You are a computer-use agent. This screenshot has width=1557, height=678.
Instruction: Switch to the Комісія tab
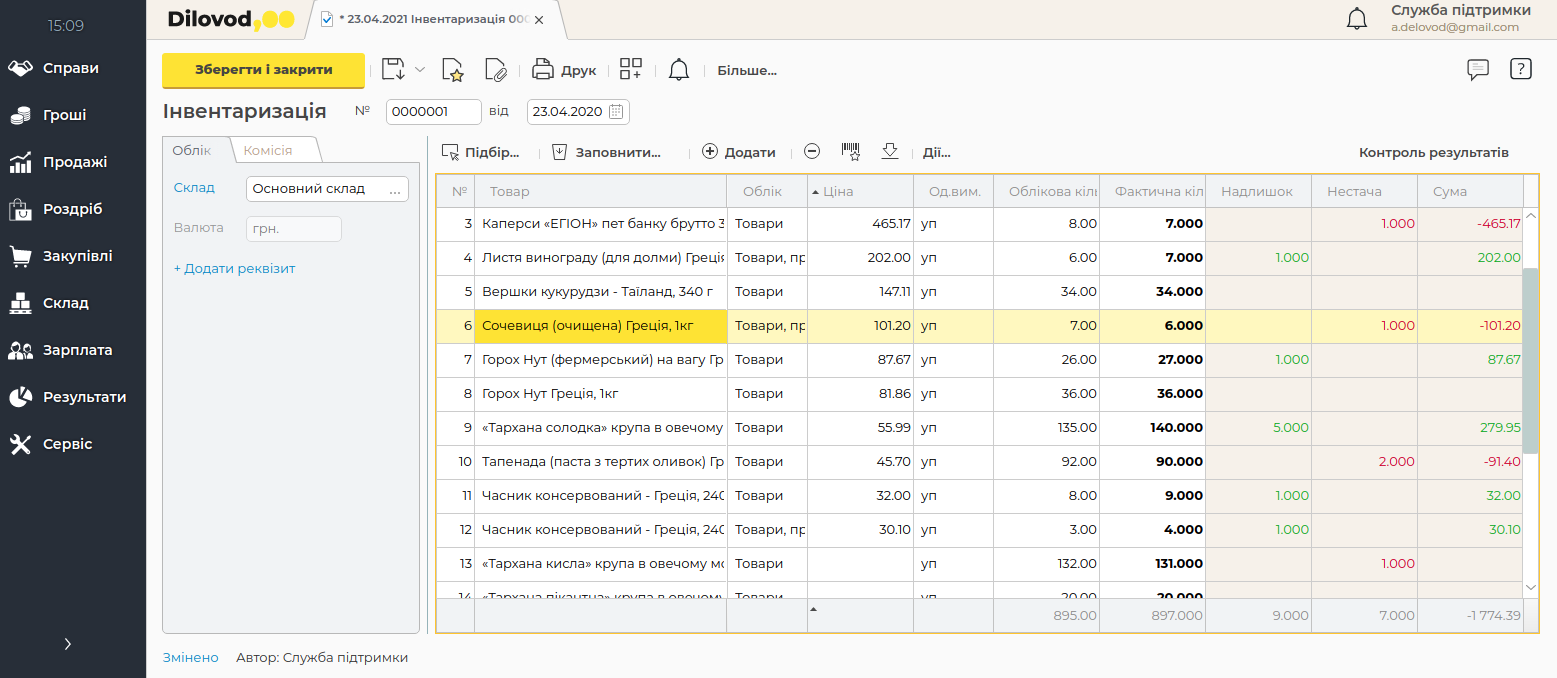coord(268,150)
